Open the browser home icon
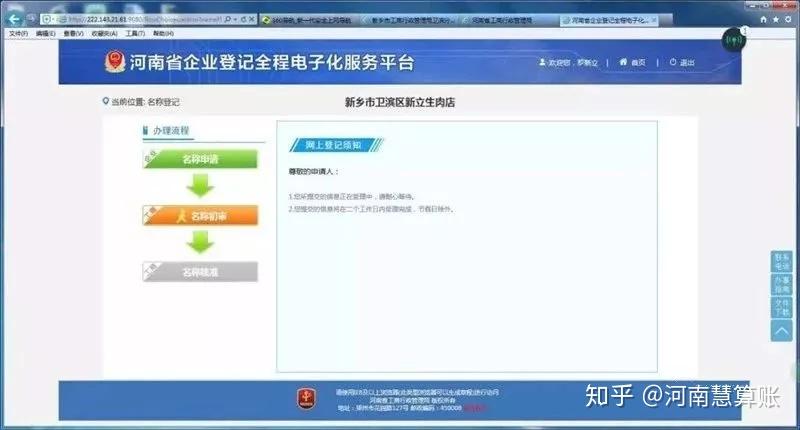 763,19
